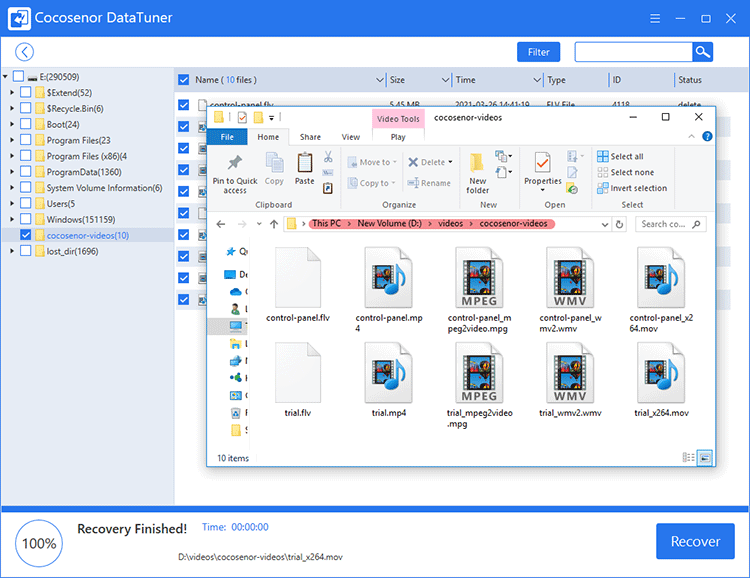This screenshot has width=750, height=578.
Task: Click the Explorer search box
Action: click(x=671, y=224)
